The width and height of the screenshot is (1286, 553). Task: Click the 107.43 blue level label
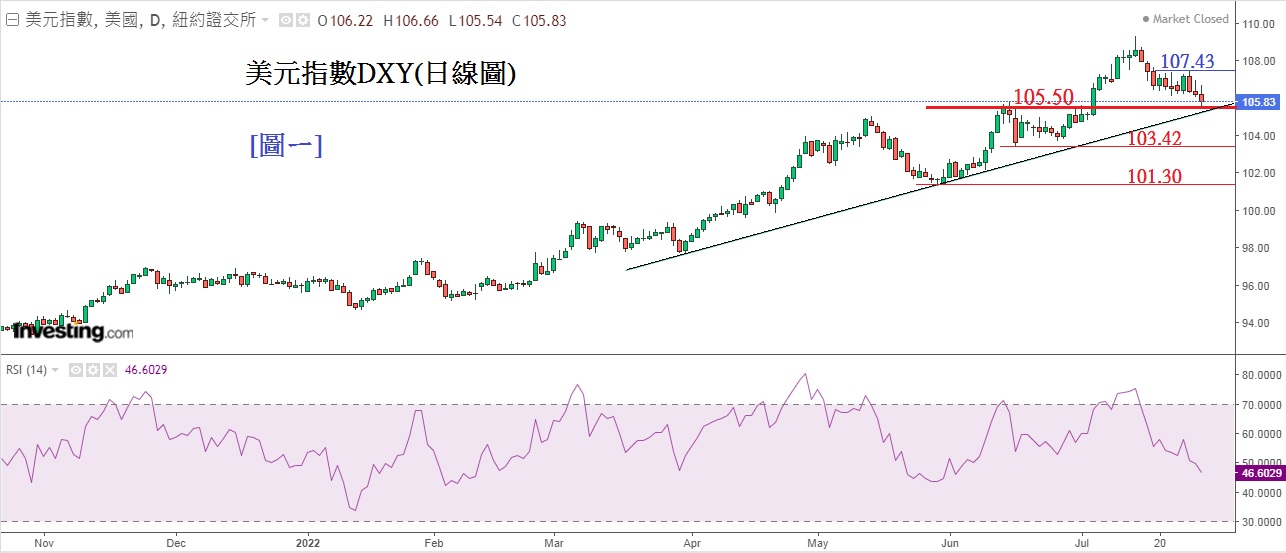pyautogui.click(x=1187, y=62)
